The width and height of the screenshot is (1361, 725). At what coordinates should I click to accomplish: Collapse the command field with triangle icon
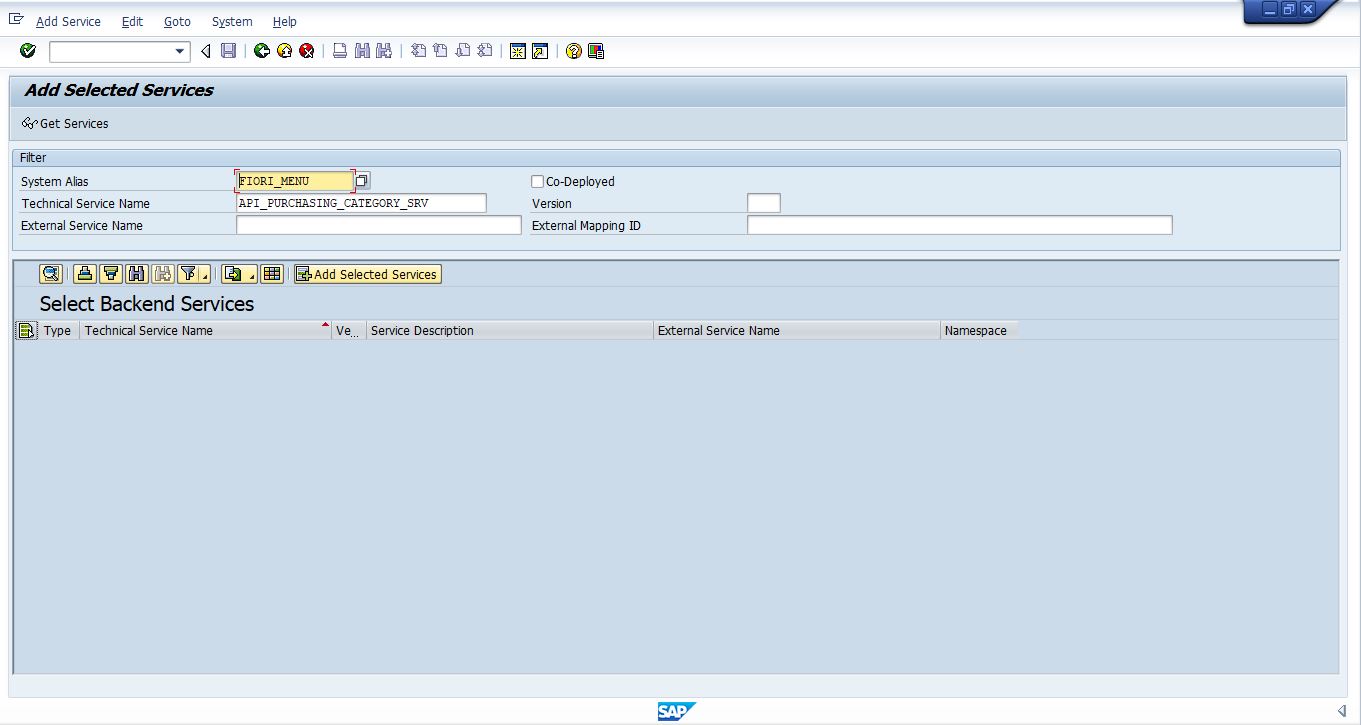[206, 51]
